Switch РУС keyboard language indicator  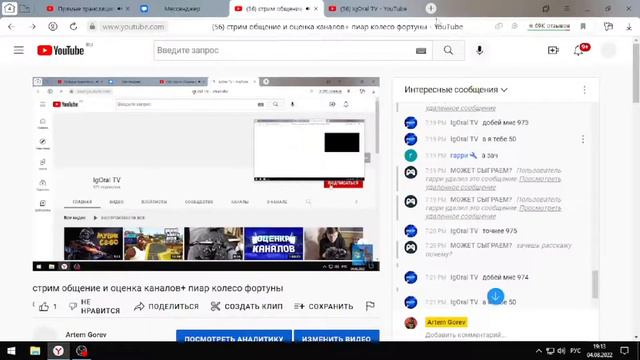coord(575,351)
